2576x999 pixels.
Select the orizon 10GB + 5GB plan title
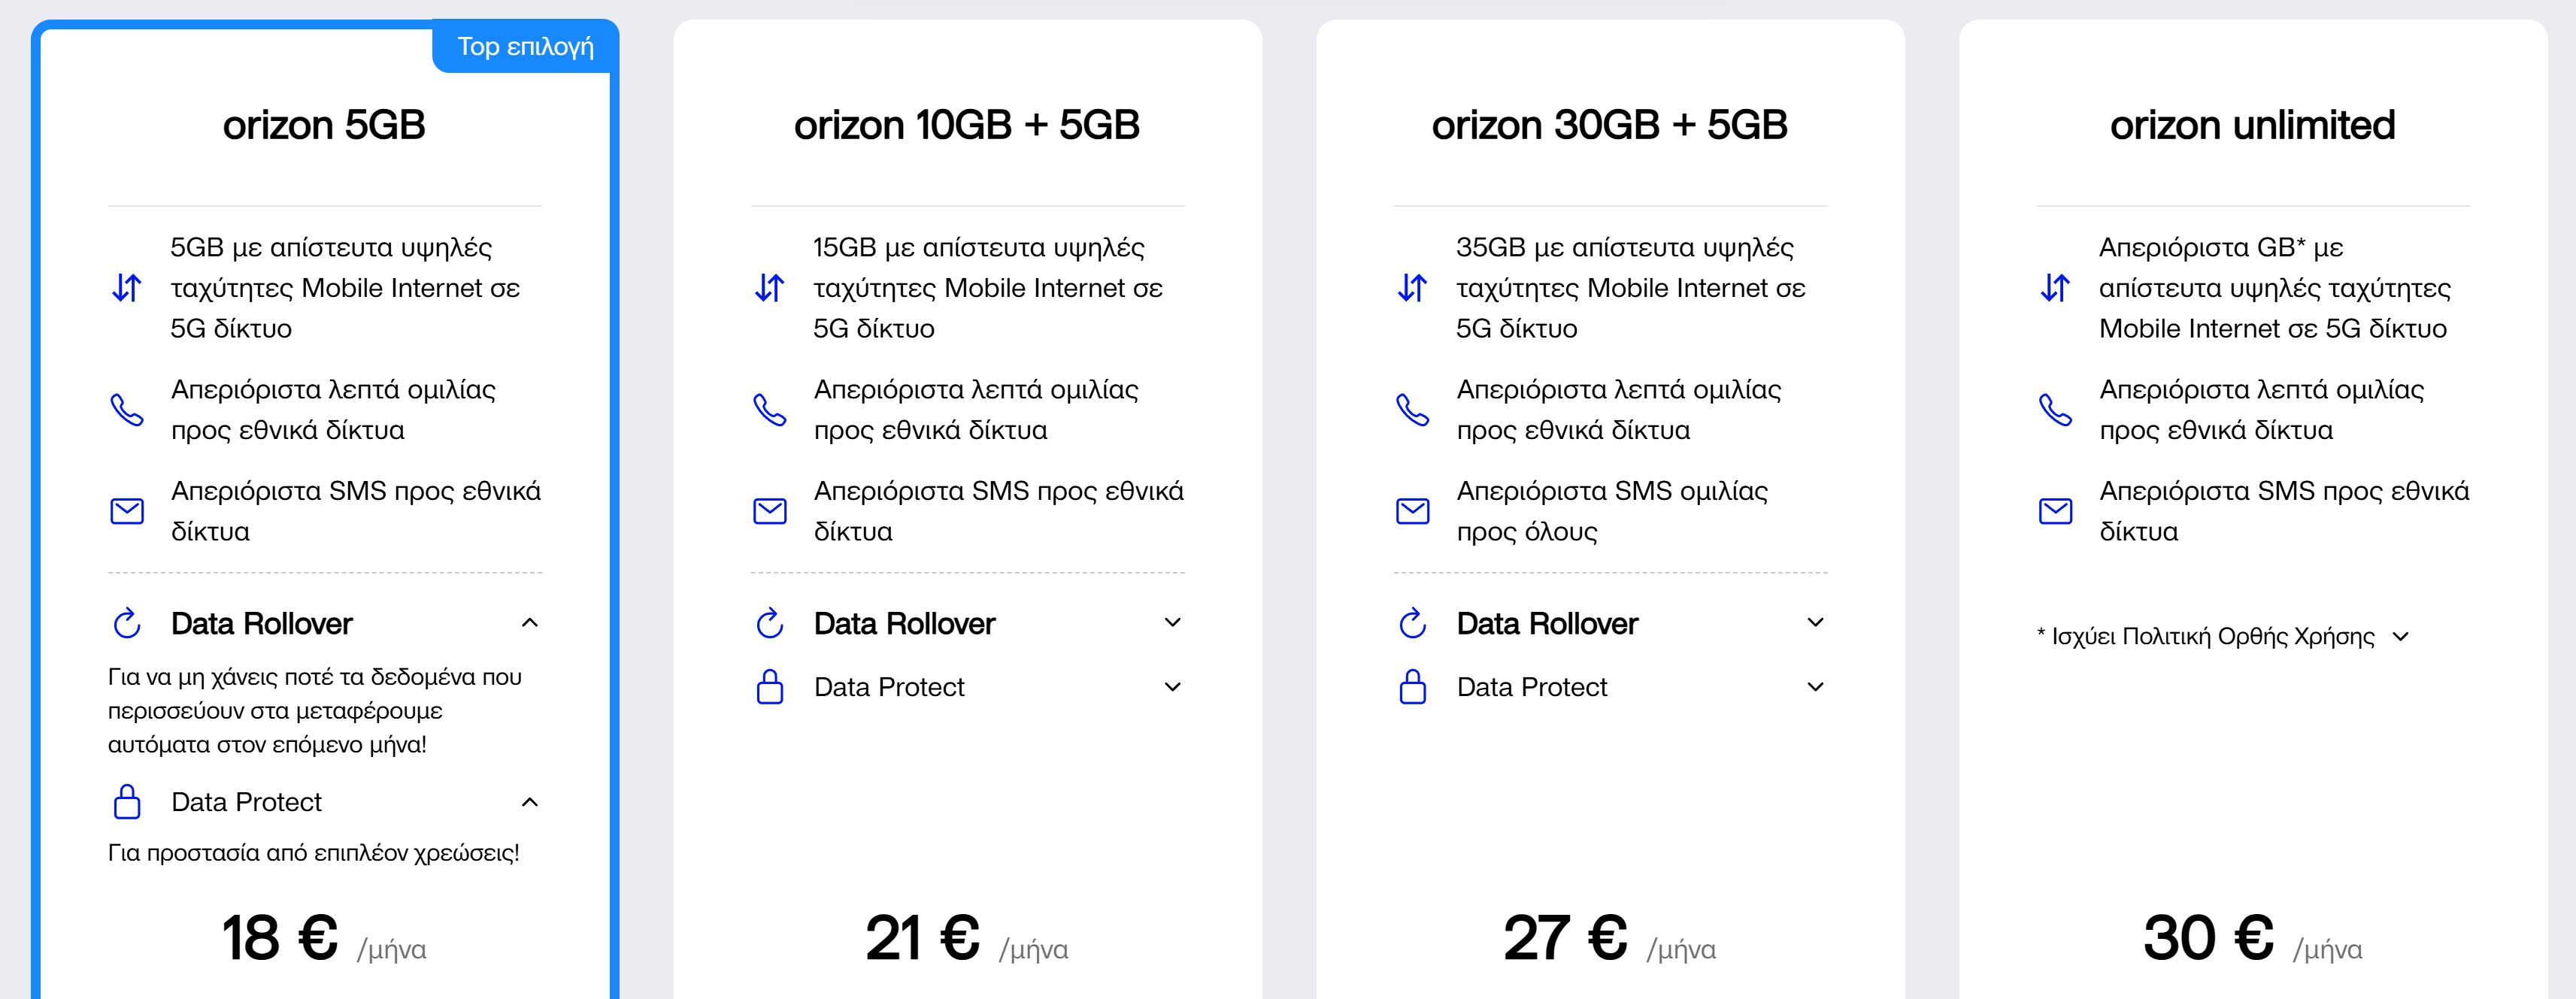(966, 126)
